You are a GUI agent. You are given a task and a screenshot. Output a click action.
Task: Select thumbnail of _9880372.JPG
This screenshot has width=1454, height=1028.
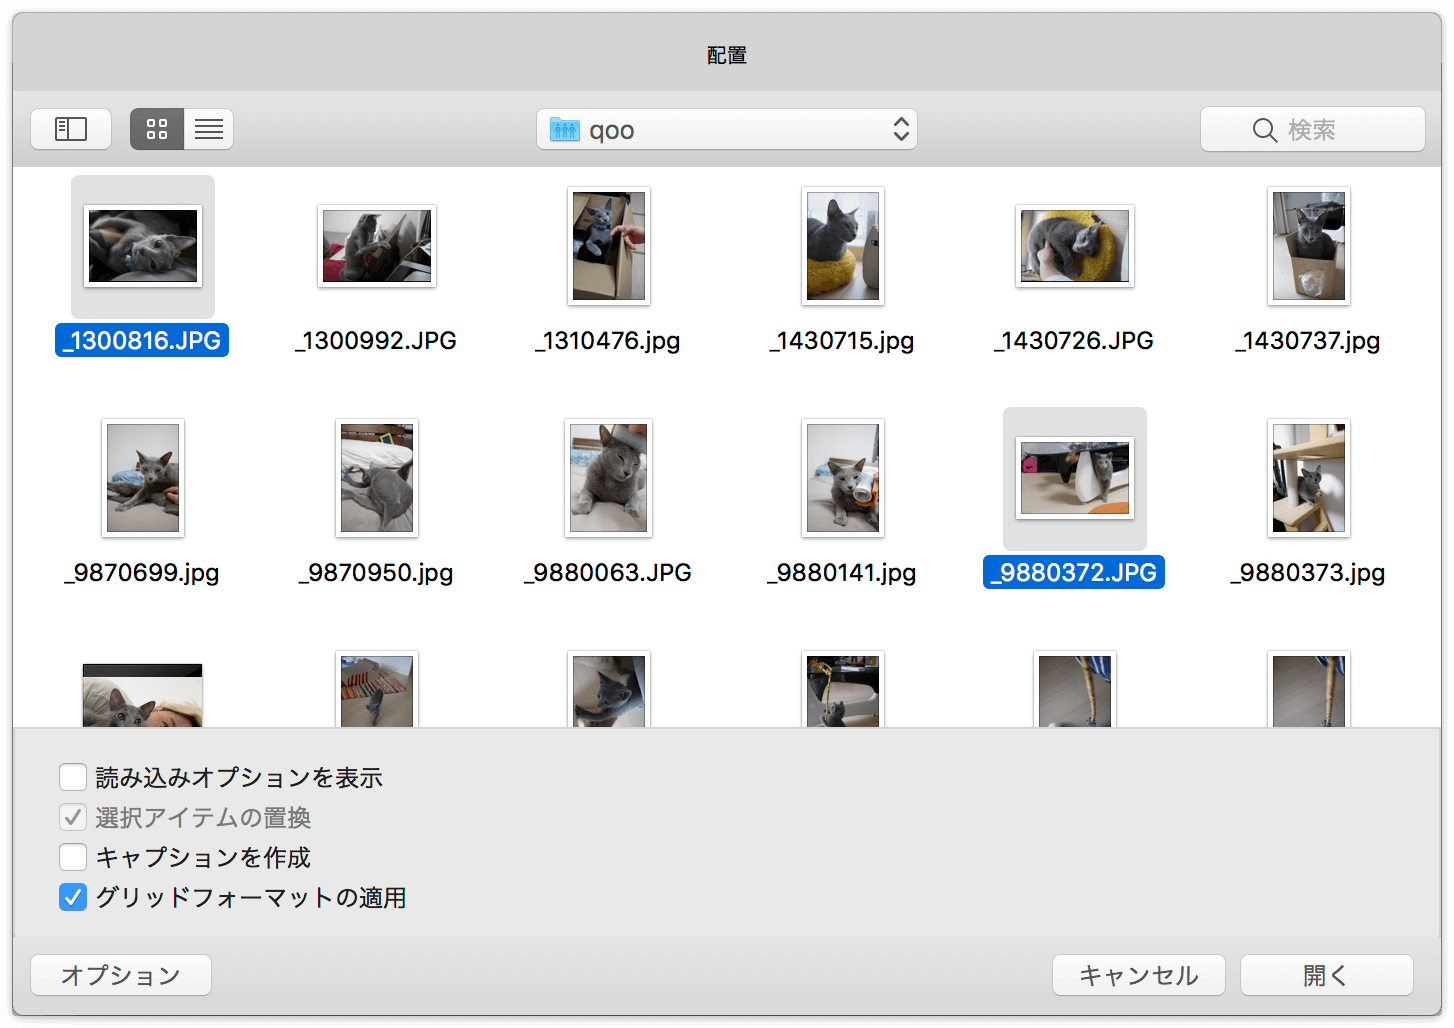click(x=1075, y=478)
